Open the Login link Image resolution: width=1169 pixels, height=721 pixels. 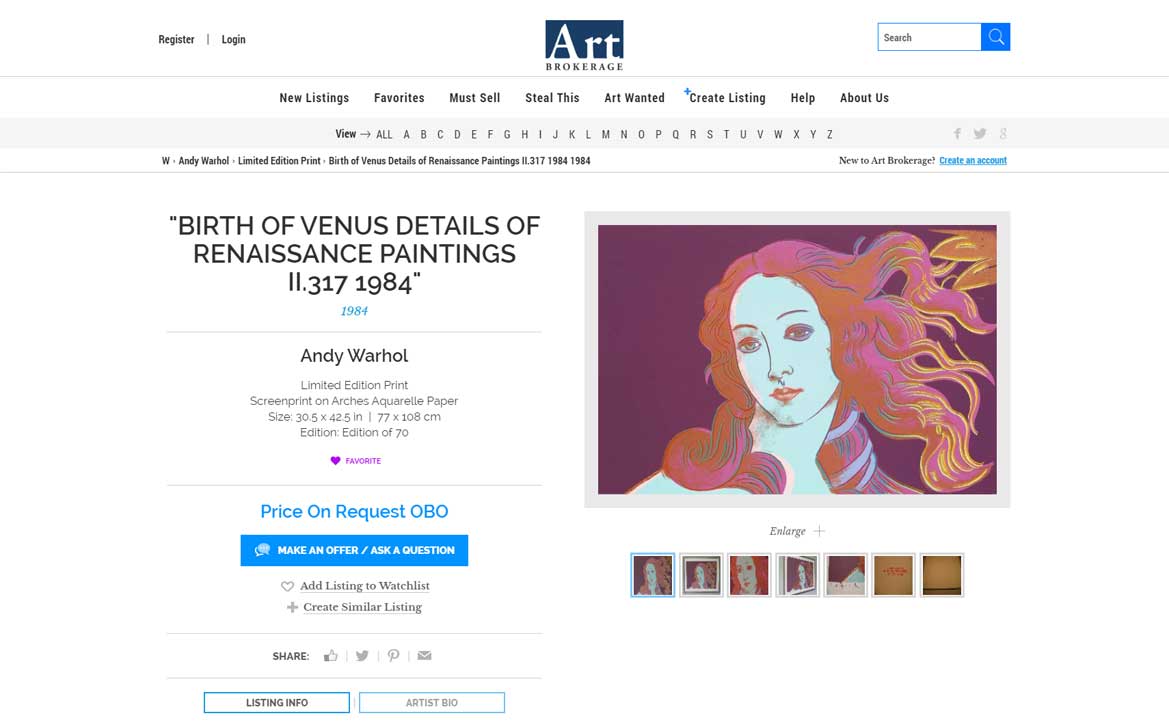point(233,40)
